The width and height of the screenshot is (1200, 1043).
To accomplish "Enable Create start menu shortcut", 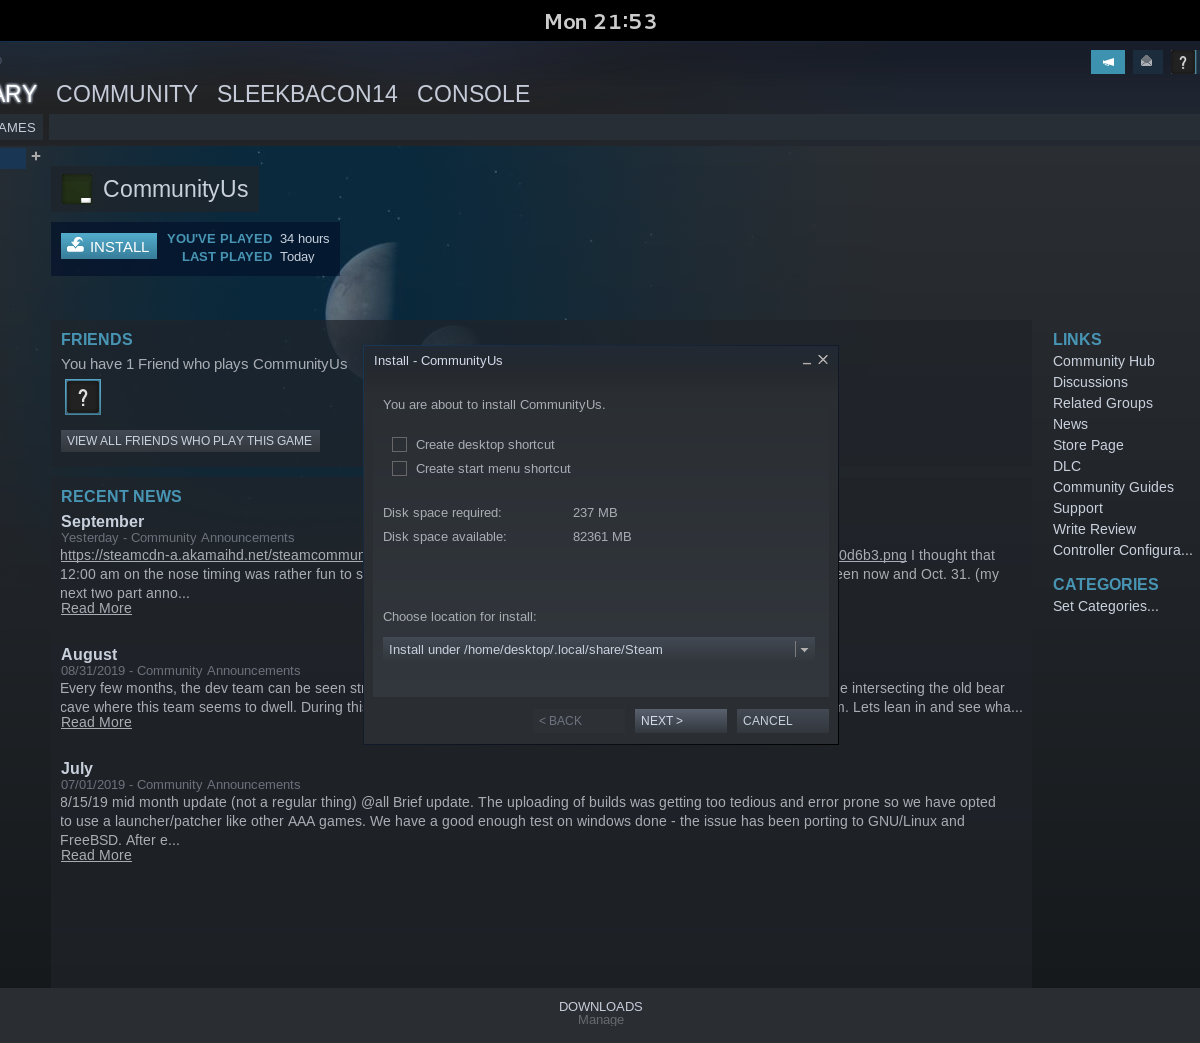I will coord(400,469).
